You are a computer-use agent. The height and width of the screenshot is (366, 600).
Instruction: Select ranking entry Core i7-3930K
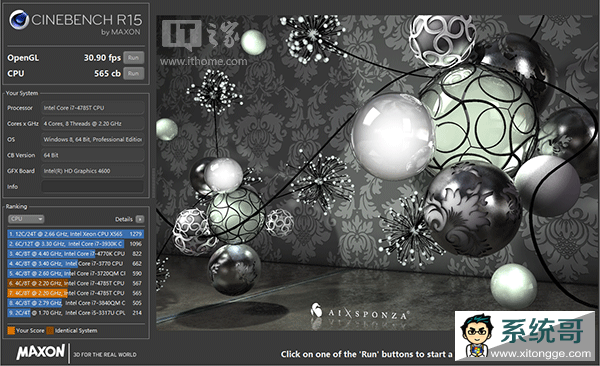tap(75, 243)
